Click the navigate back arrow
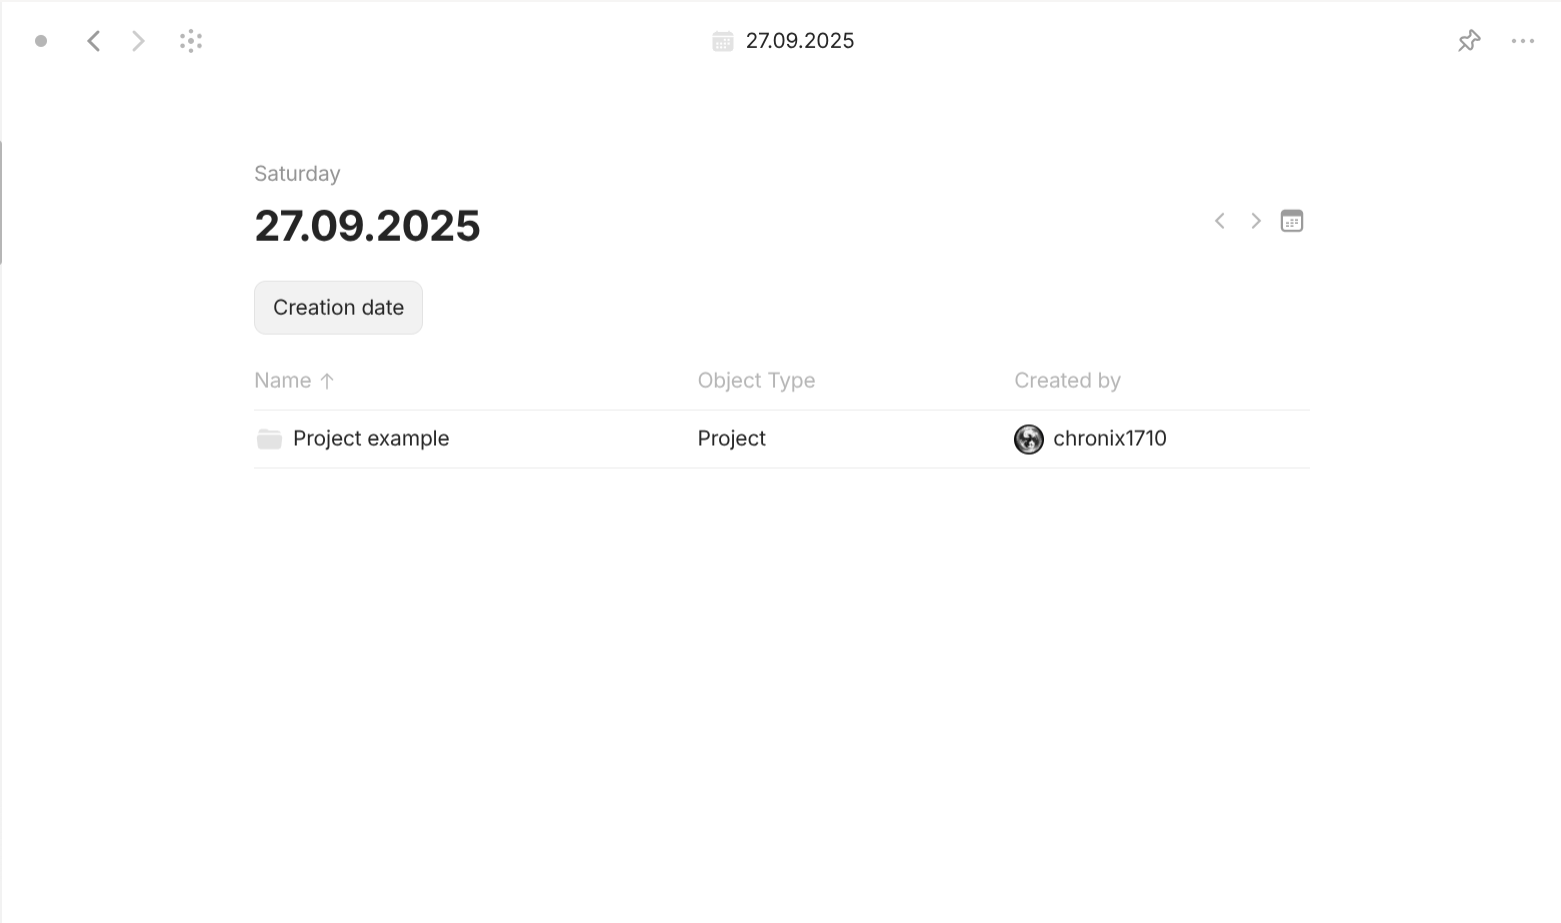The width and height of the screenshot is (1561, 923). (x=94, y=41)
